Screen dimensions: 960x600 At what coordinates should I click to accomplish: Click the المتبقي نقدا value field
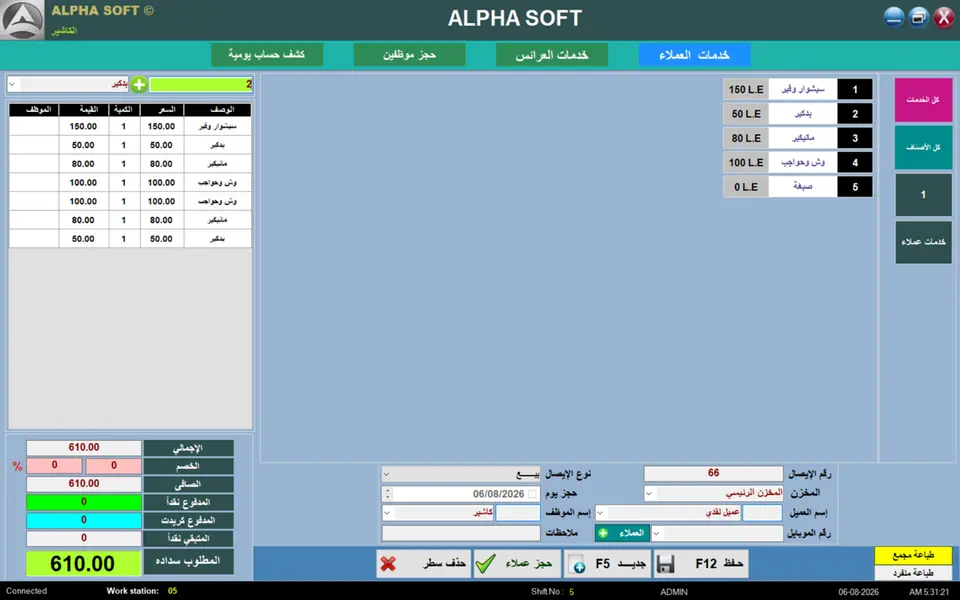point(84,538)
